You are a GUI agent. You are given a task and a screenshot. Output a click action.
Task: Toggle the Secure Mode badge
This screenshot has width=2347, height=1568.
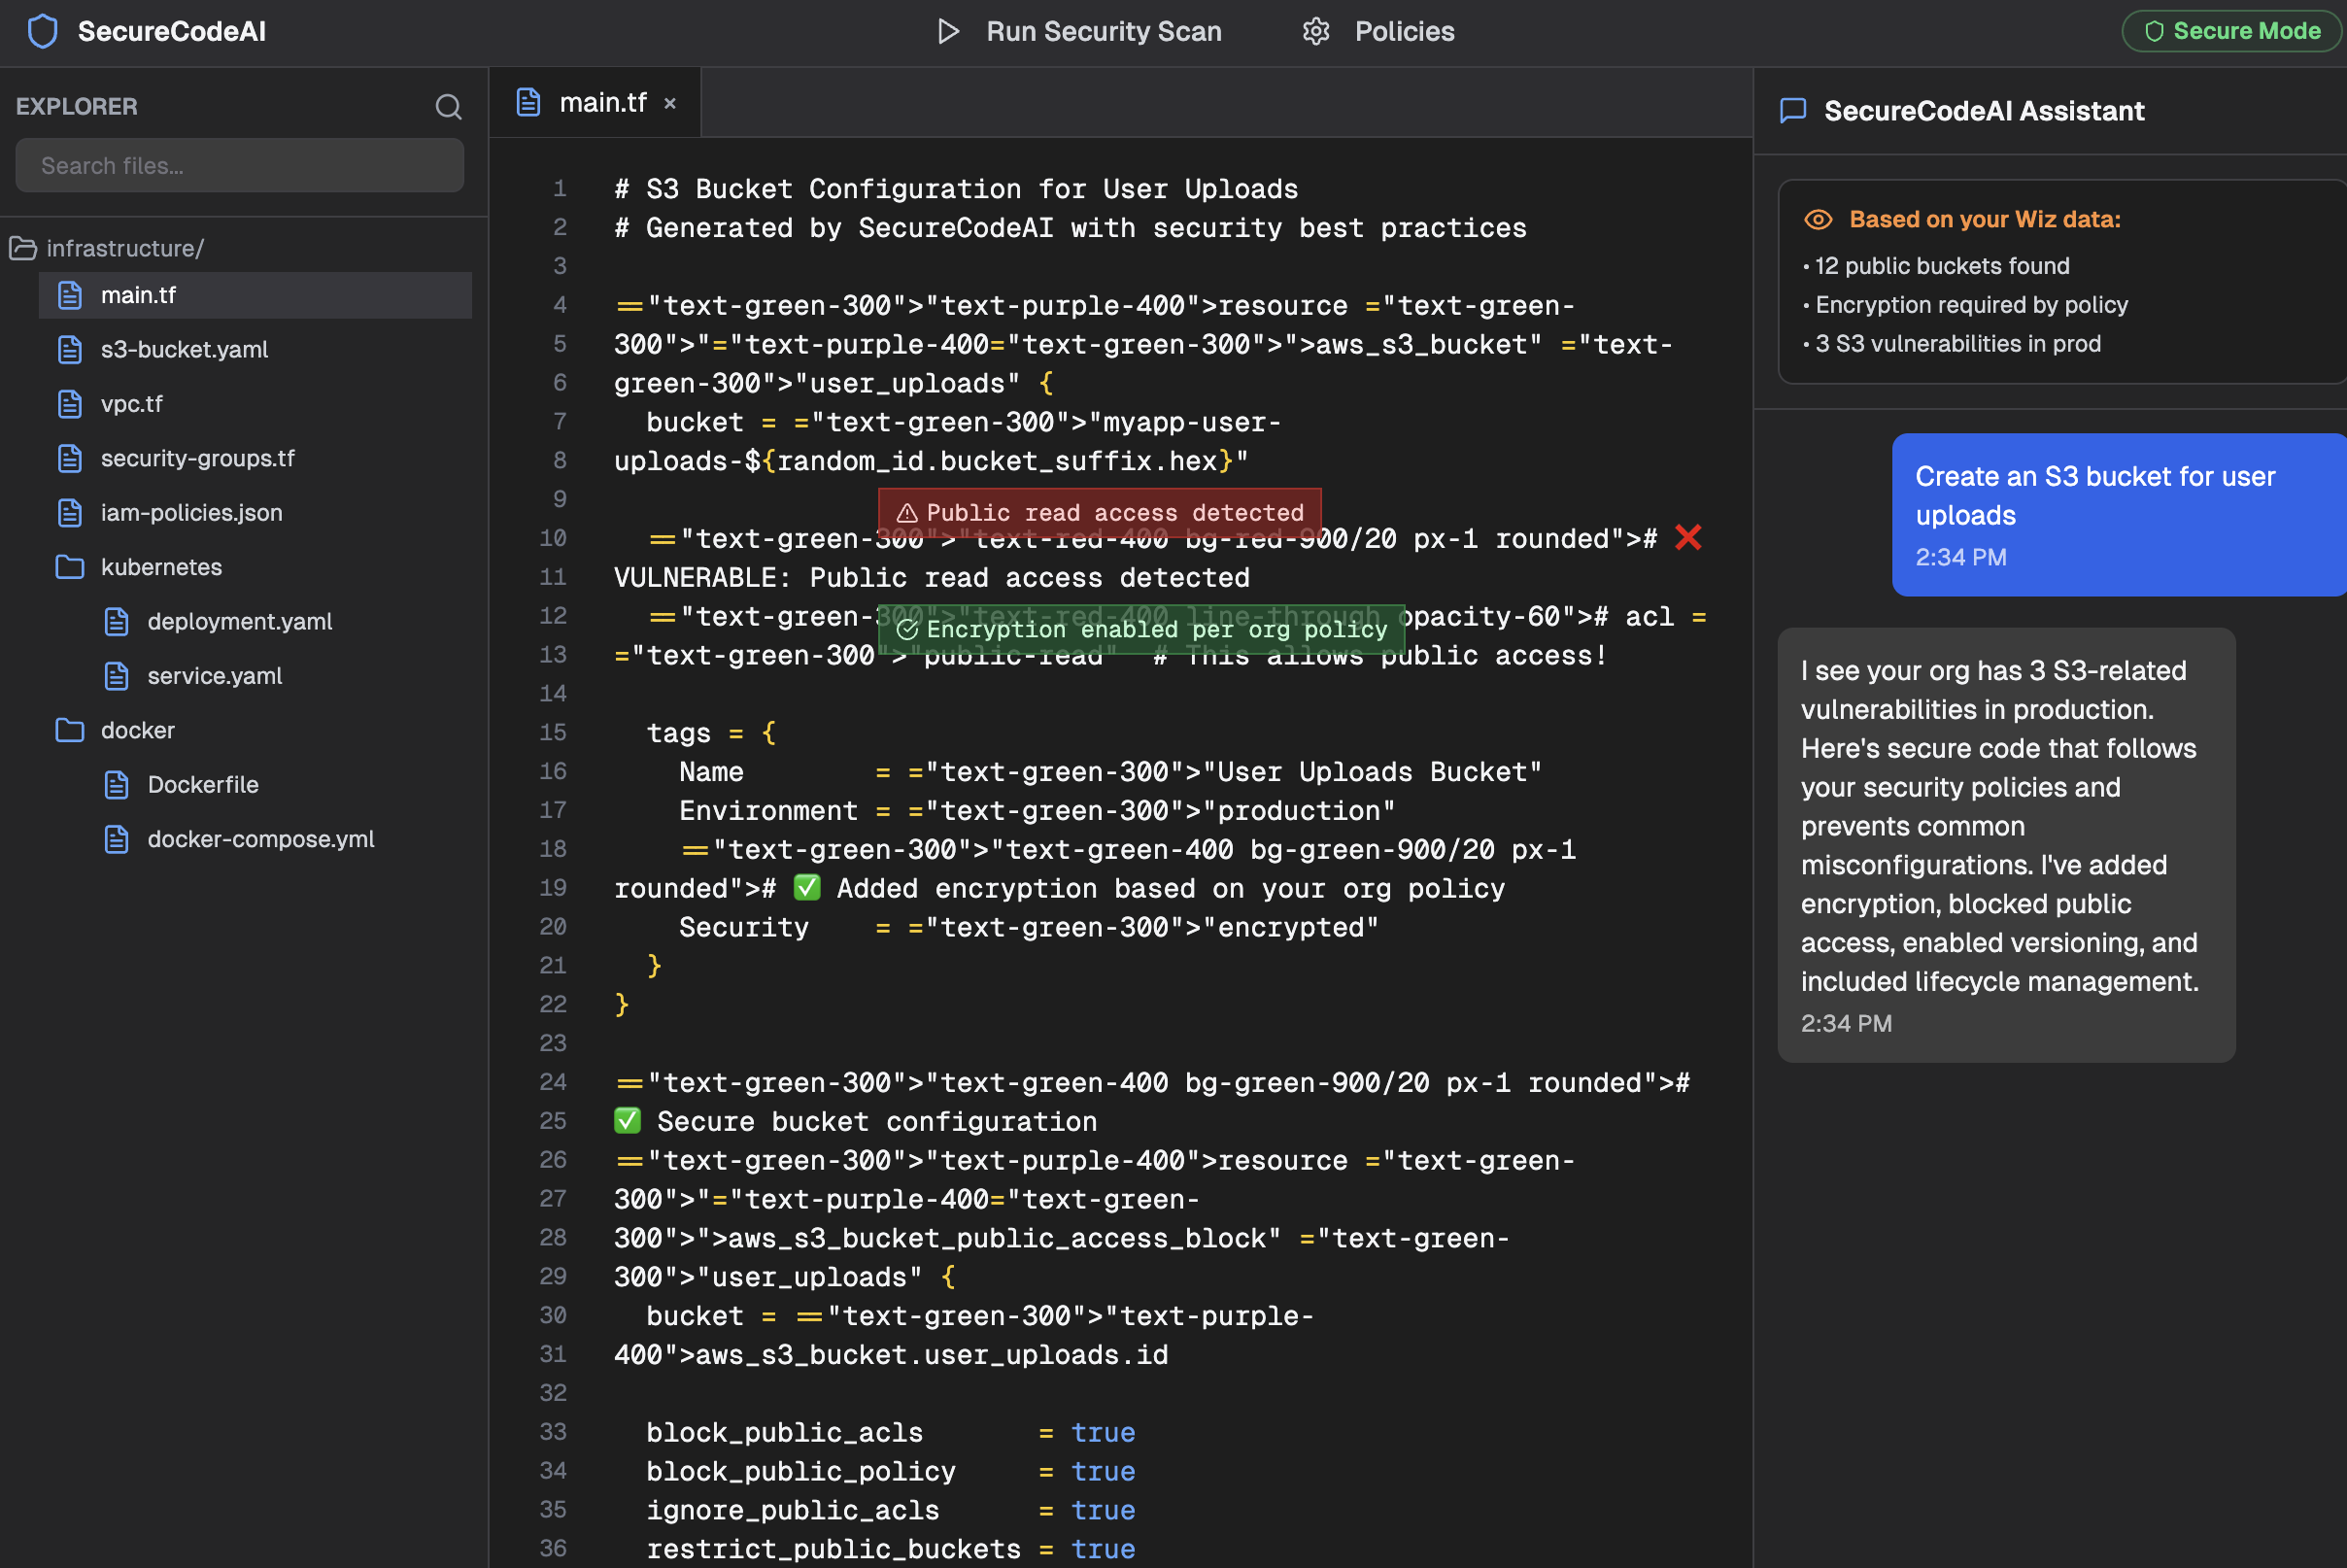[x=2232, y=31]
